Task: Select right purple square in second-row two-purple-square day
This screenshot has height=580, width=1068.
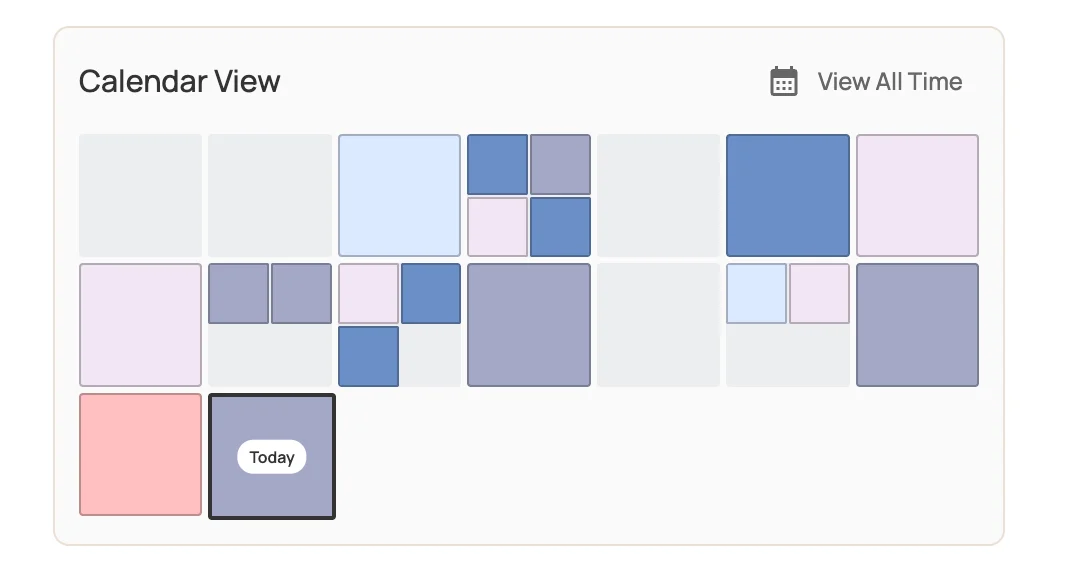Action: [x=301, y=293]
